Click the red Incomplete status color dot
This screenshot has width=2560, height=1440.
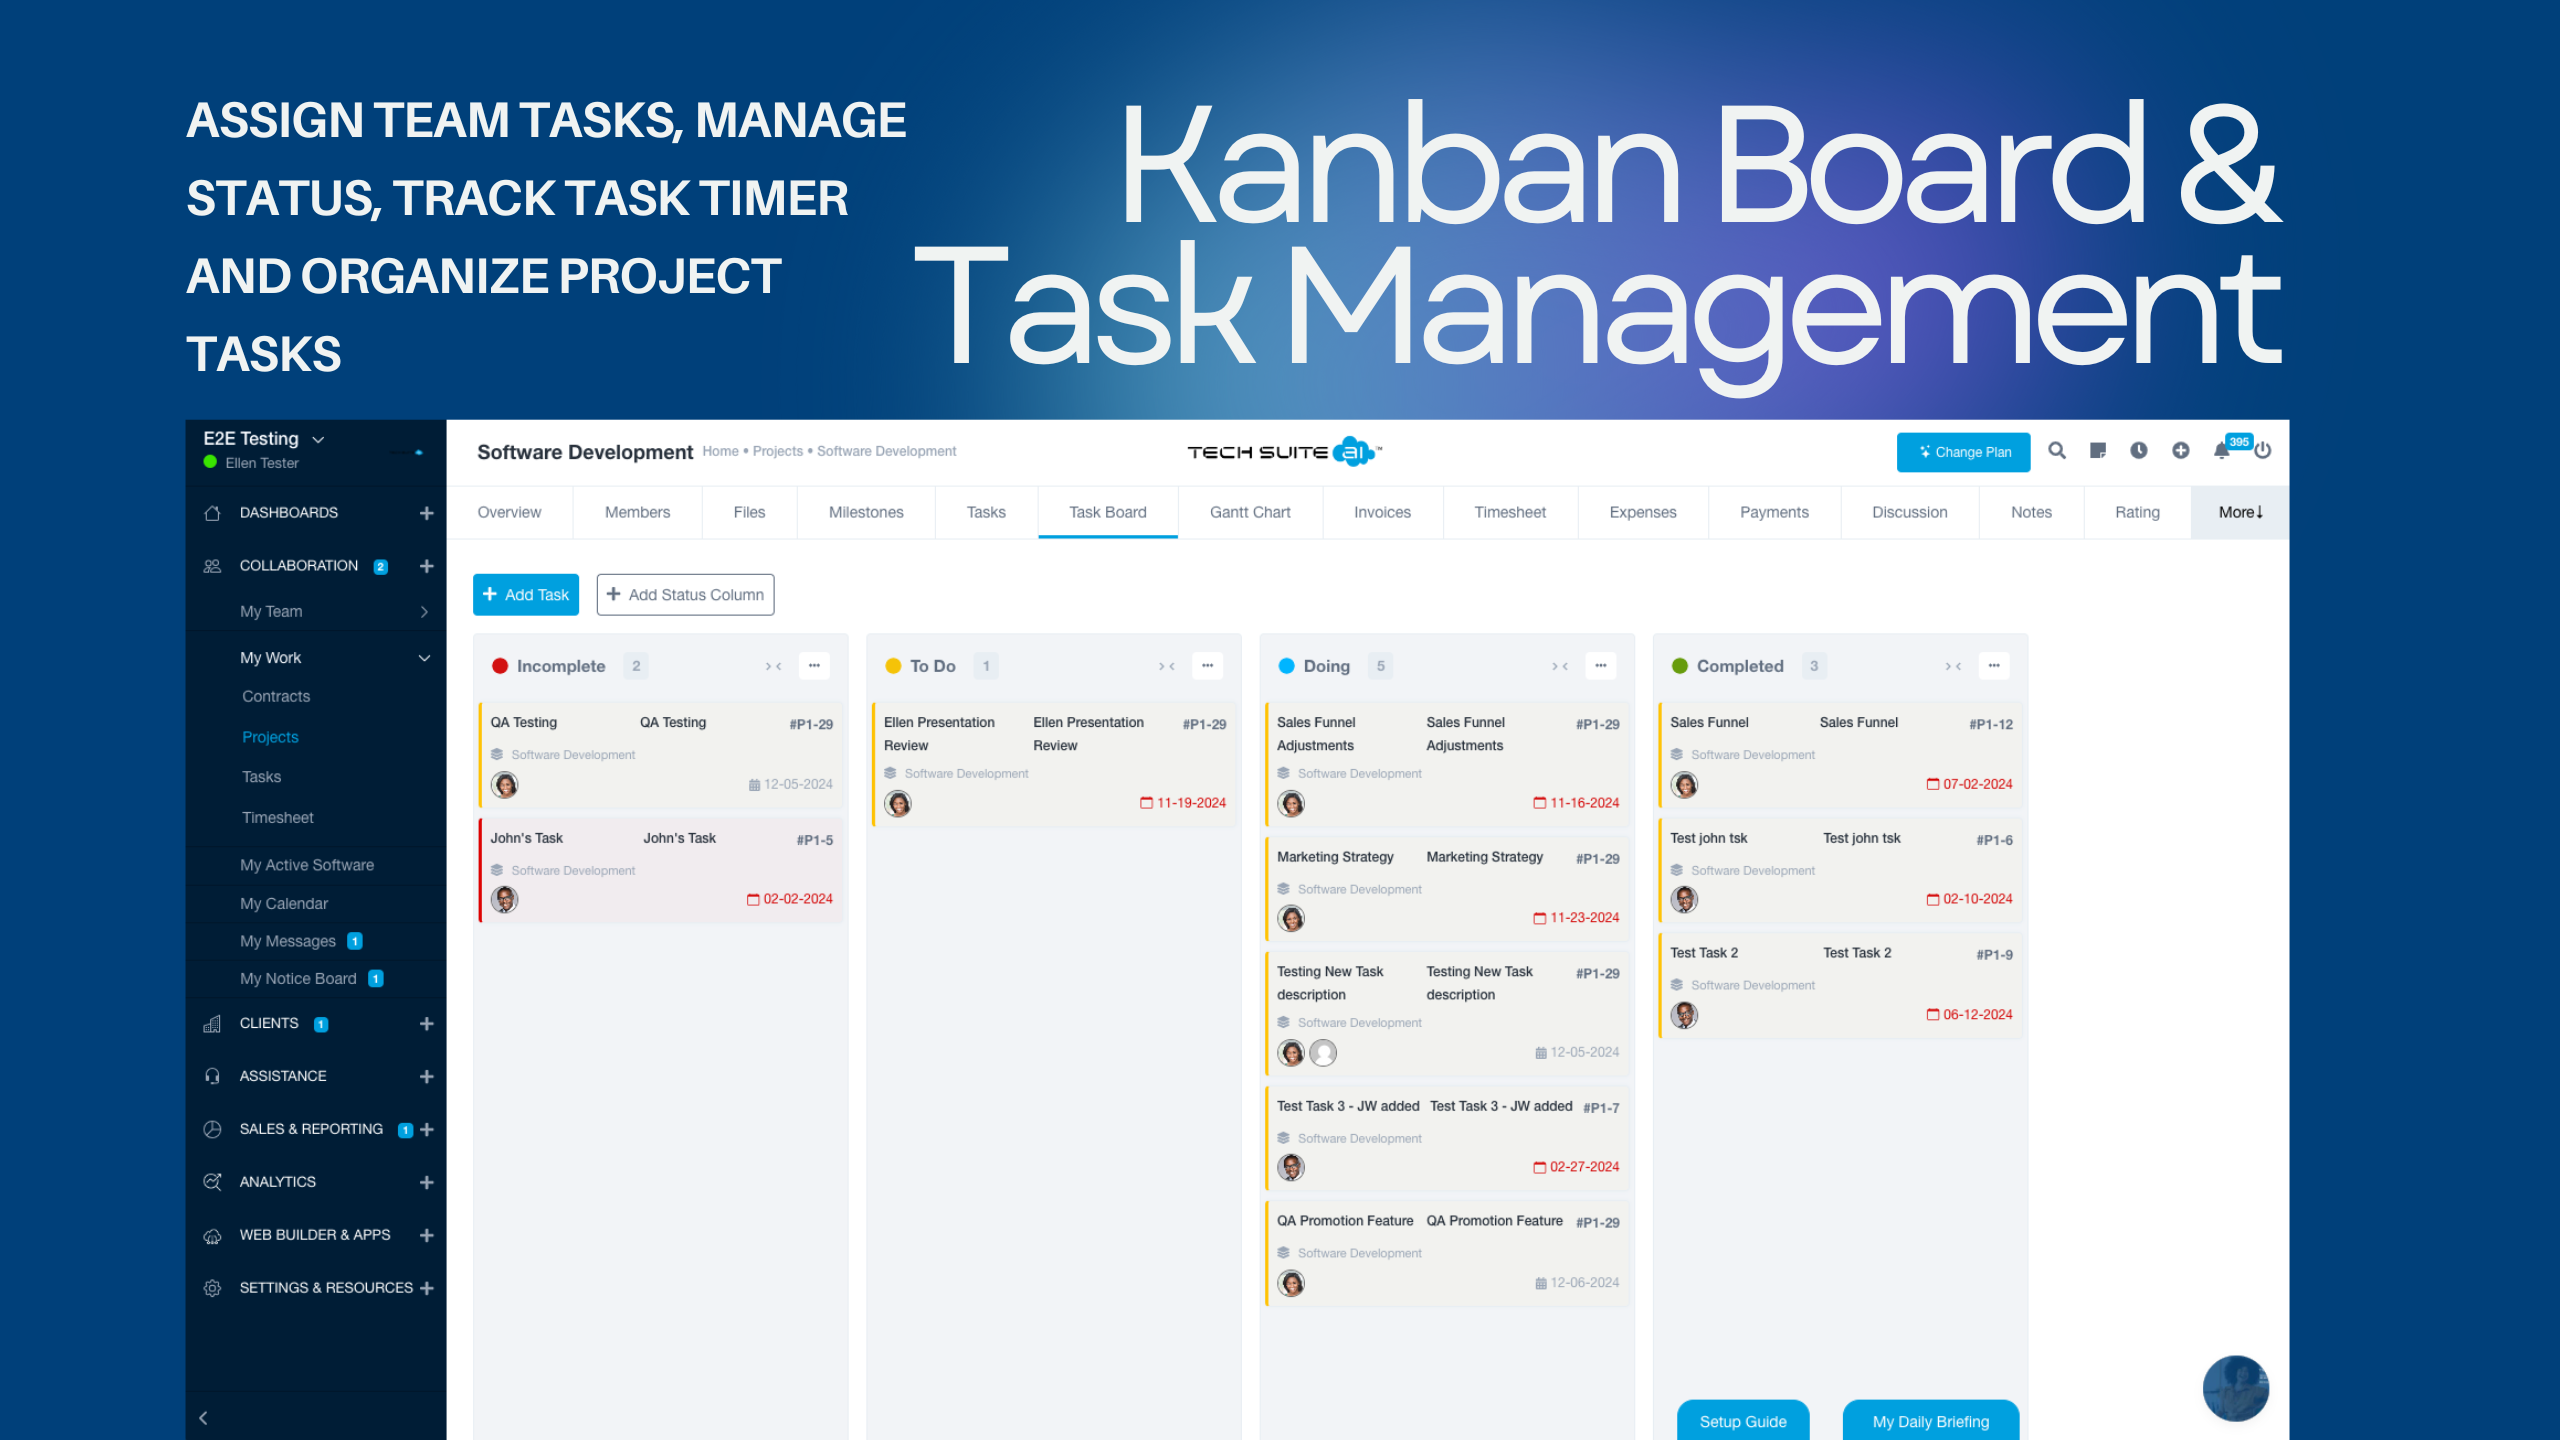[500, 666]
